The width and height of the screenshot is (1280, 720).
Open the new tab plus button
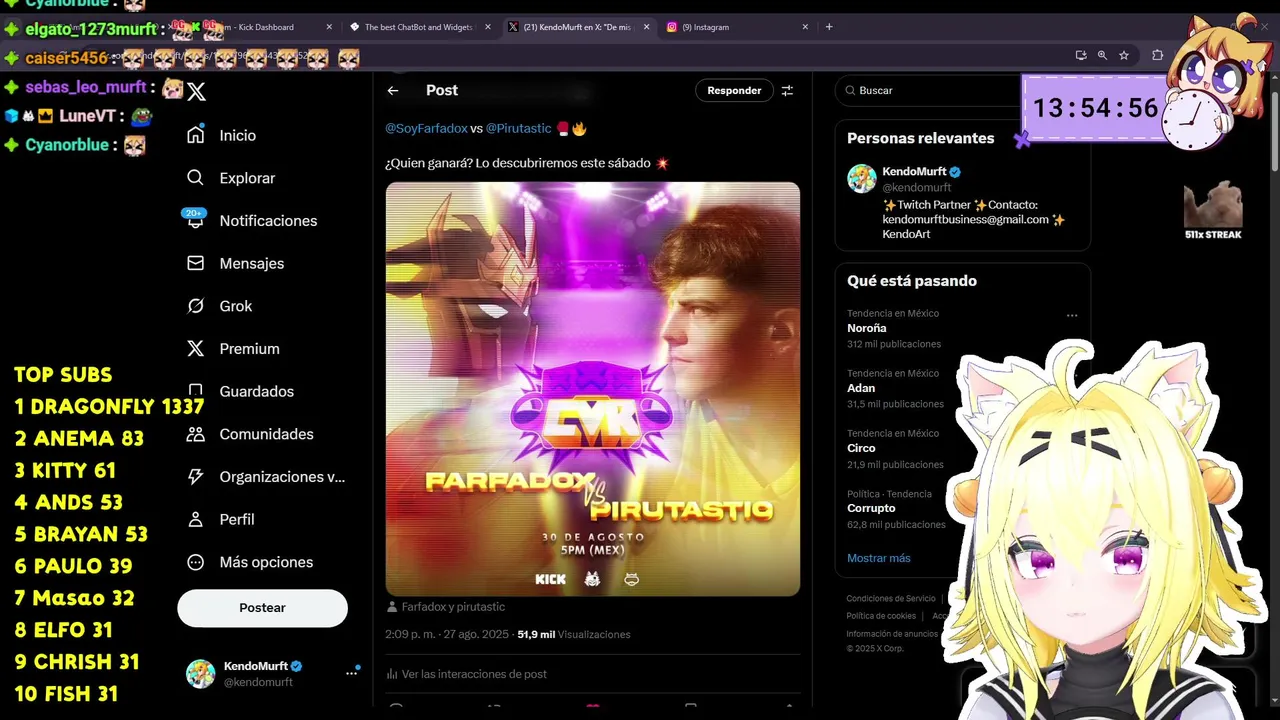(829, 27)
